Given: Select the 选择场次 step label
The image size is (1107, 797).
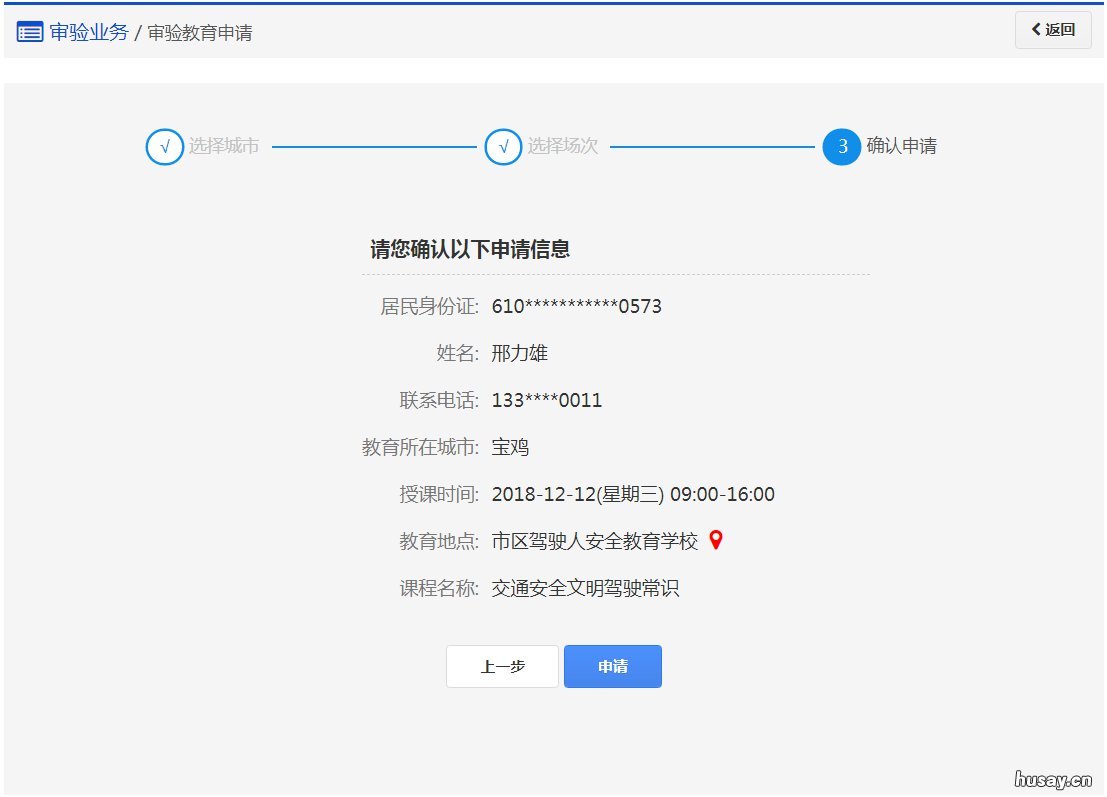Looking at the screenshot, I should coord(563,146).
